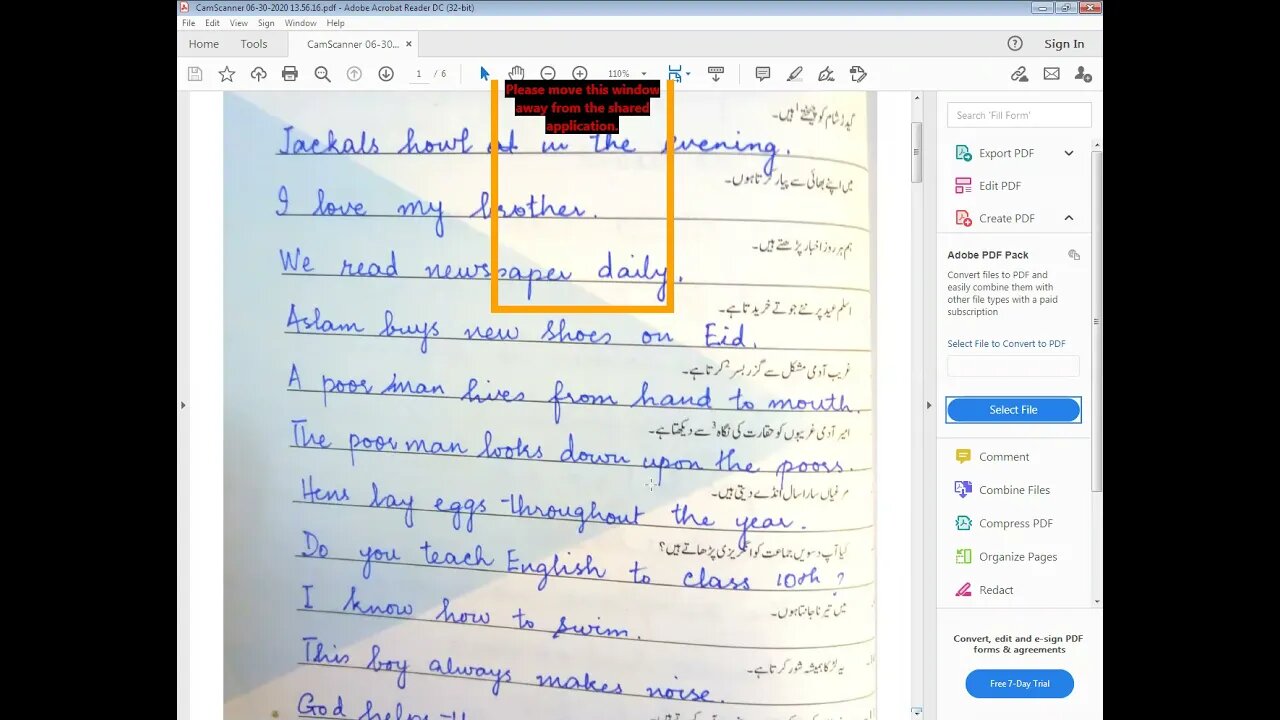Click the document scrollbar down arrow
The image size is (1280, 720).
[917, 712]
